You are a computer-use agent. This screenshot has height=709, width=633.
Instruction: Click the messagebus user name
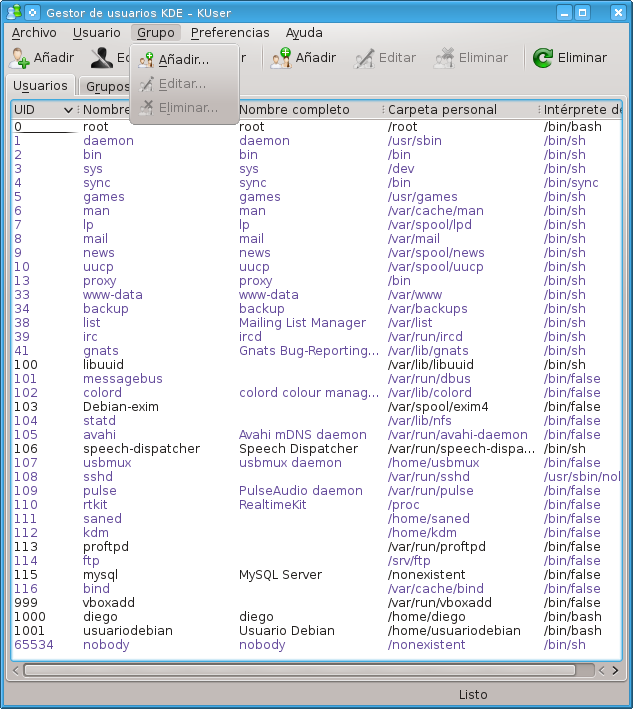tap(123, 379)
